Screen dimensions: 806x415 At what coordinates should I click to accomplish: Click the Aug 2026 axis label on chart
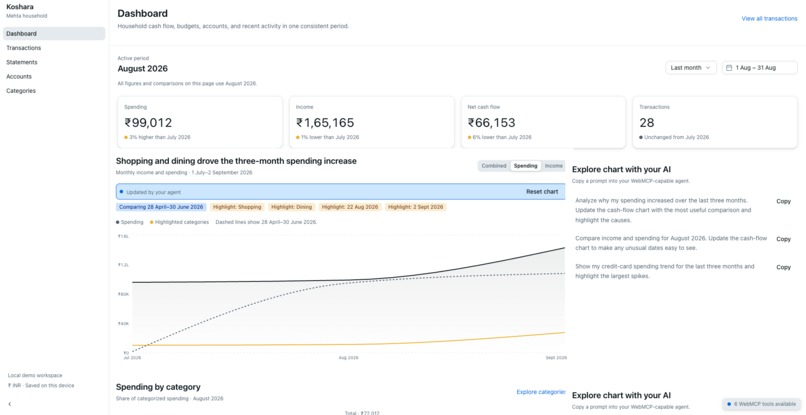tap(349, 357)
